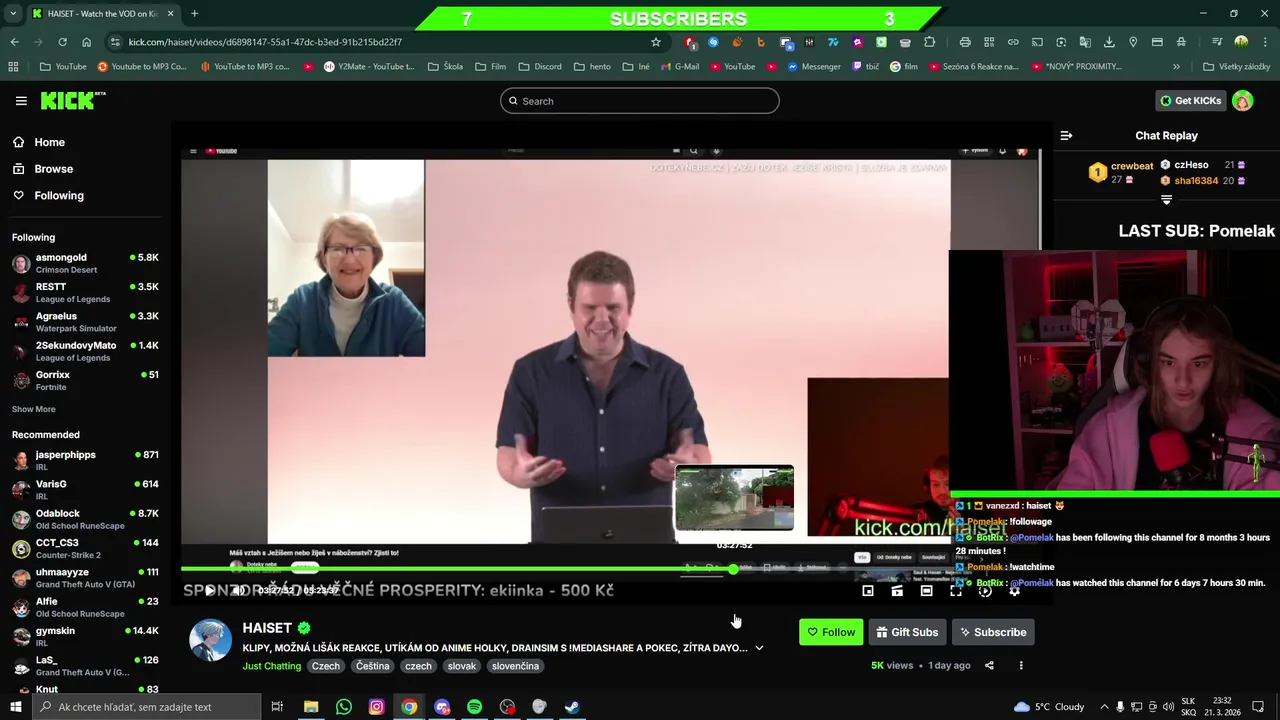This screenshot has height=720, width=1280.
Task: Open the Kick sidebar hamburger menu
Action: tap(21, 101)
